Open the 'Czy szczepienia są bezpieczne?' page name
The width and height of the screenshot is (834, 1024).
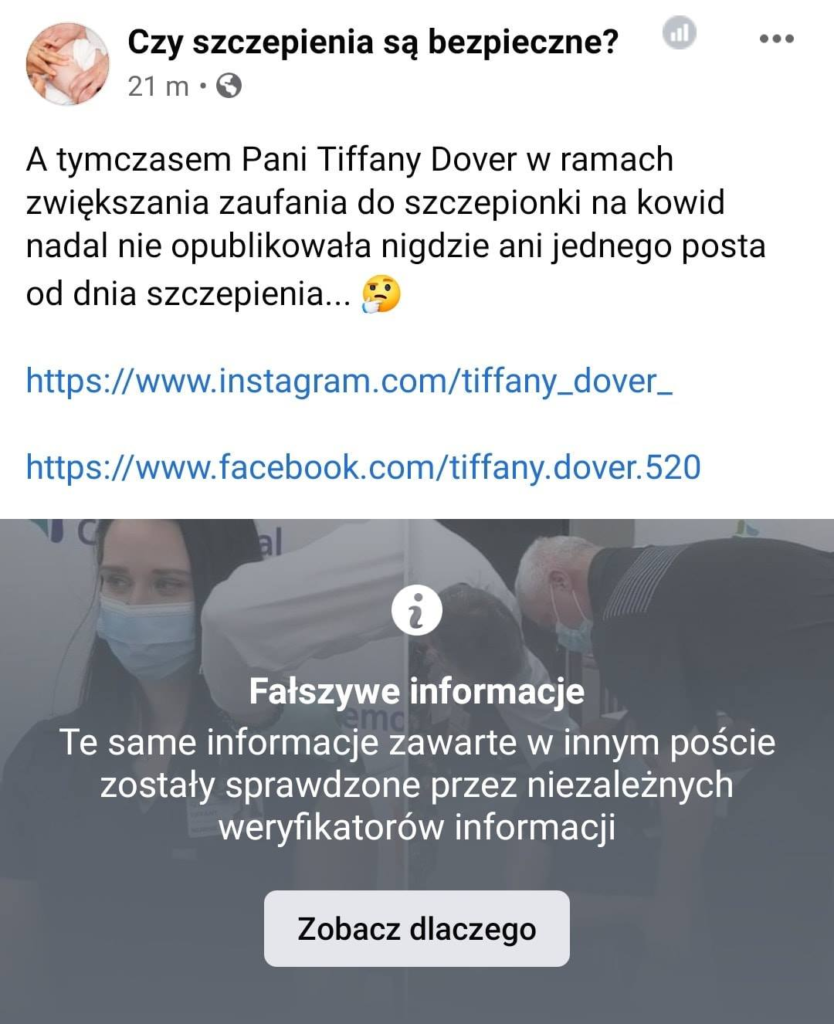(x=372, y=42)
